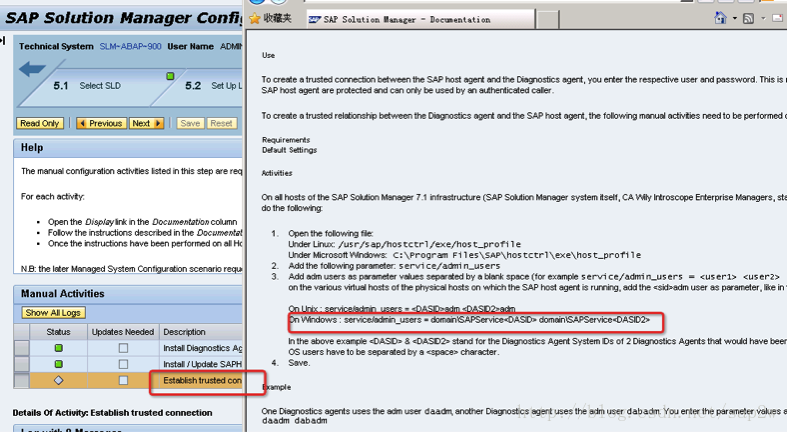
Task: Select the row selector for Install Diagnostics row
Action: (22, 348)
